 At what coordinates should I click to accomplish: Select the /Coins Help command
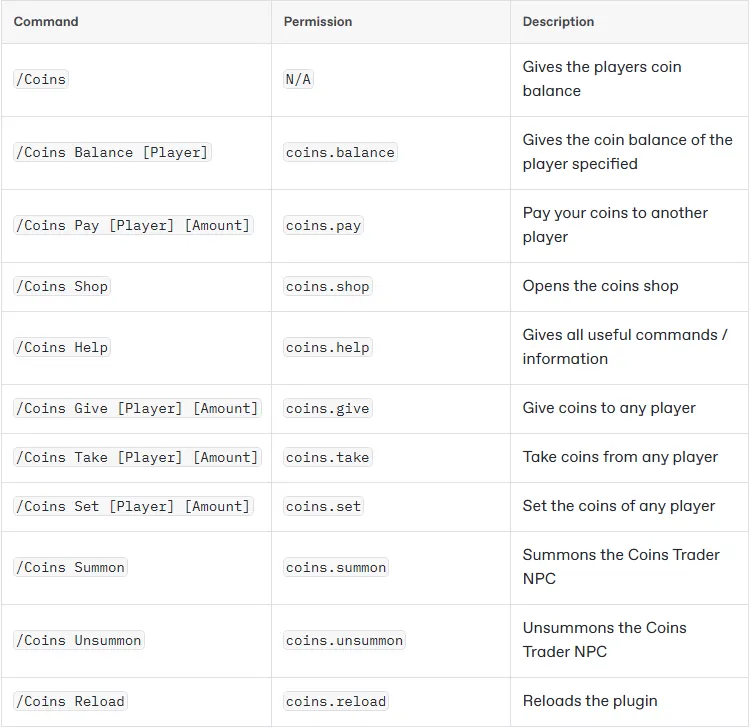point(62,347)
